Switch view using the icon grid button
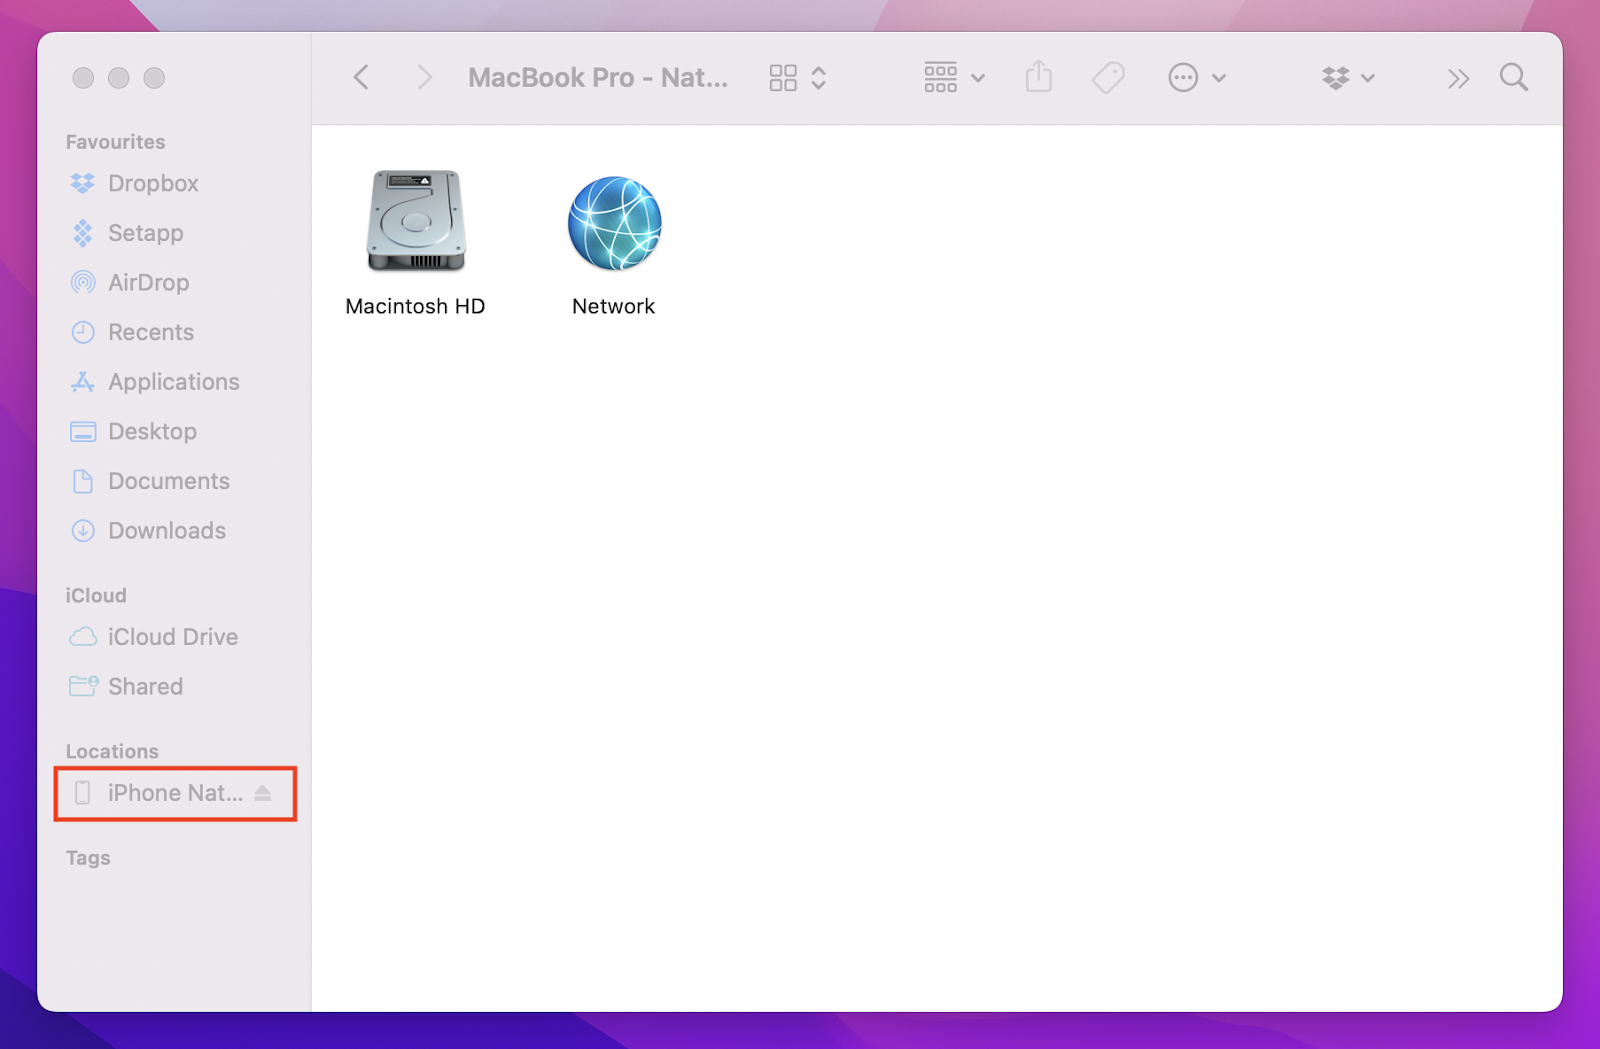Viewport: 1600px width, 1049px height. coord(783,78)
